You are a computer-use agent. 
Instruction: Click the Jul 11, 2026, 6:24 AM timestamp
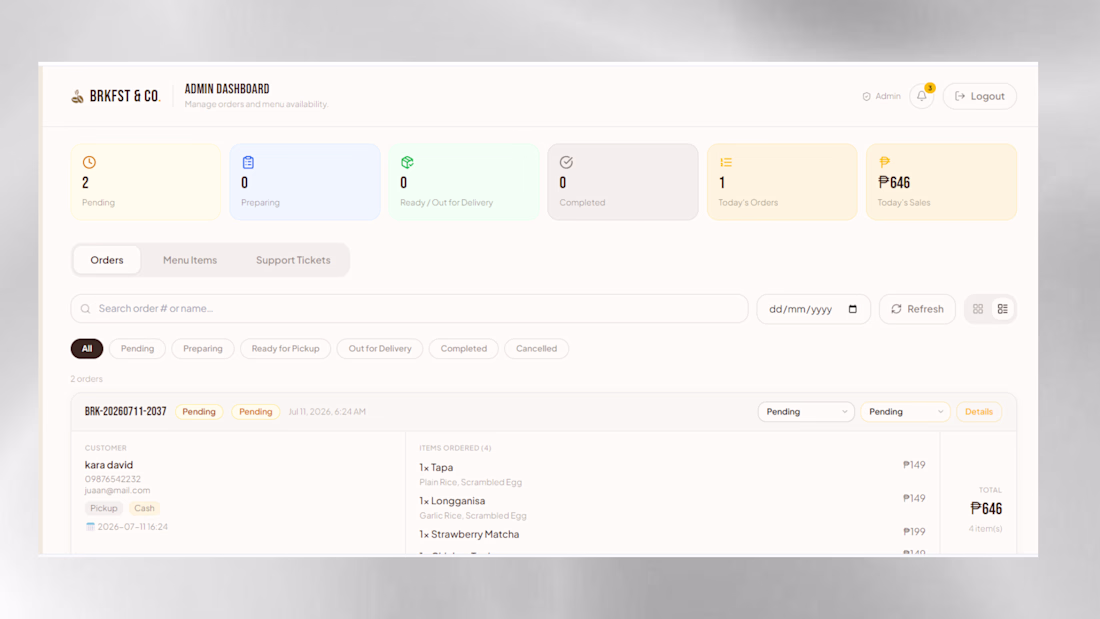(x=327, y=412)
